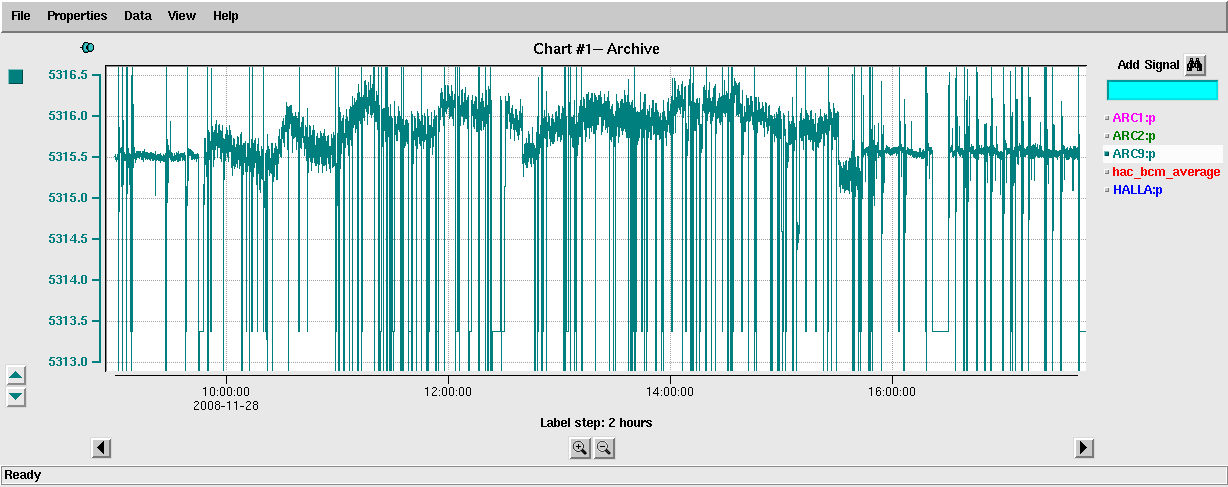This screenshot has height=487, width=1228.
Task: Select ARC1:p signal in legend
Action: (x=1133, y=118)
